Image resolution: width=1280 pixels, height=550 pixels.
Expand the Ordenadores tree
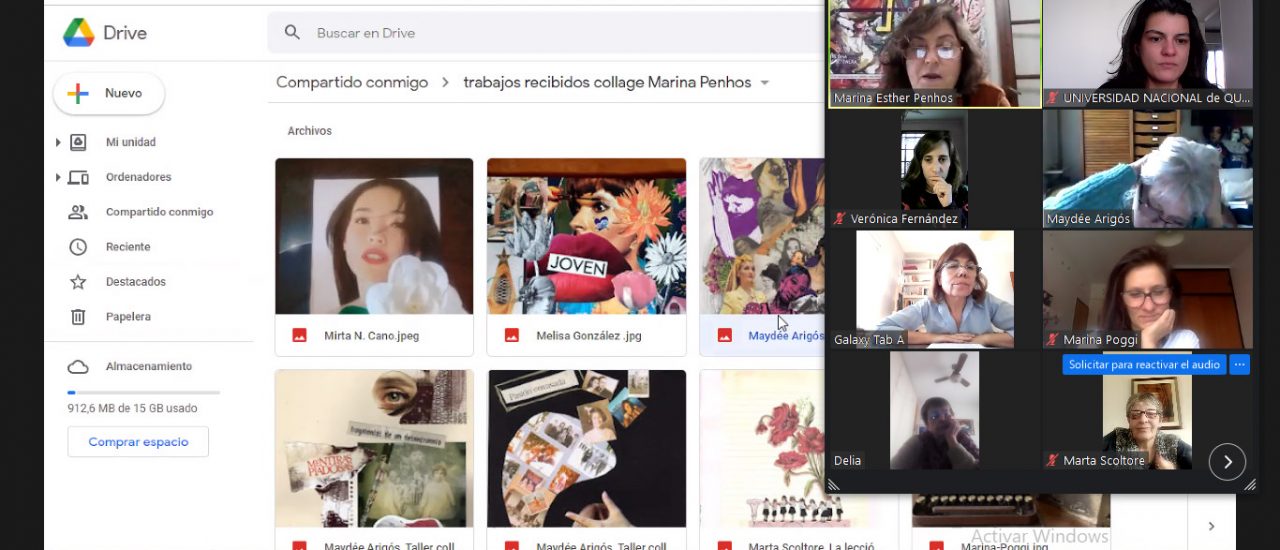58,178
